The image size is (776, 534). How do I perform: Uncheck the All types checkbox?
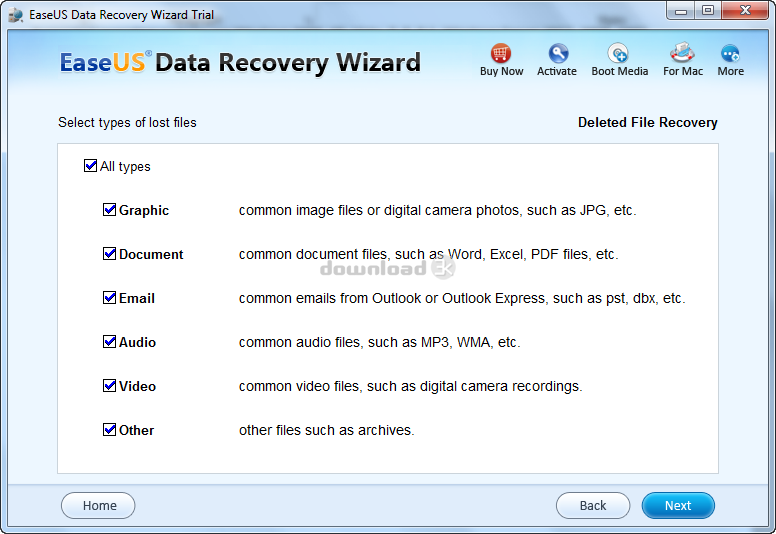(x=91, y=165)
